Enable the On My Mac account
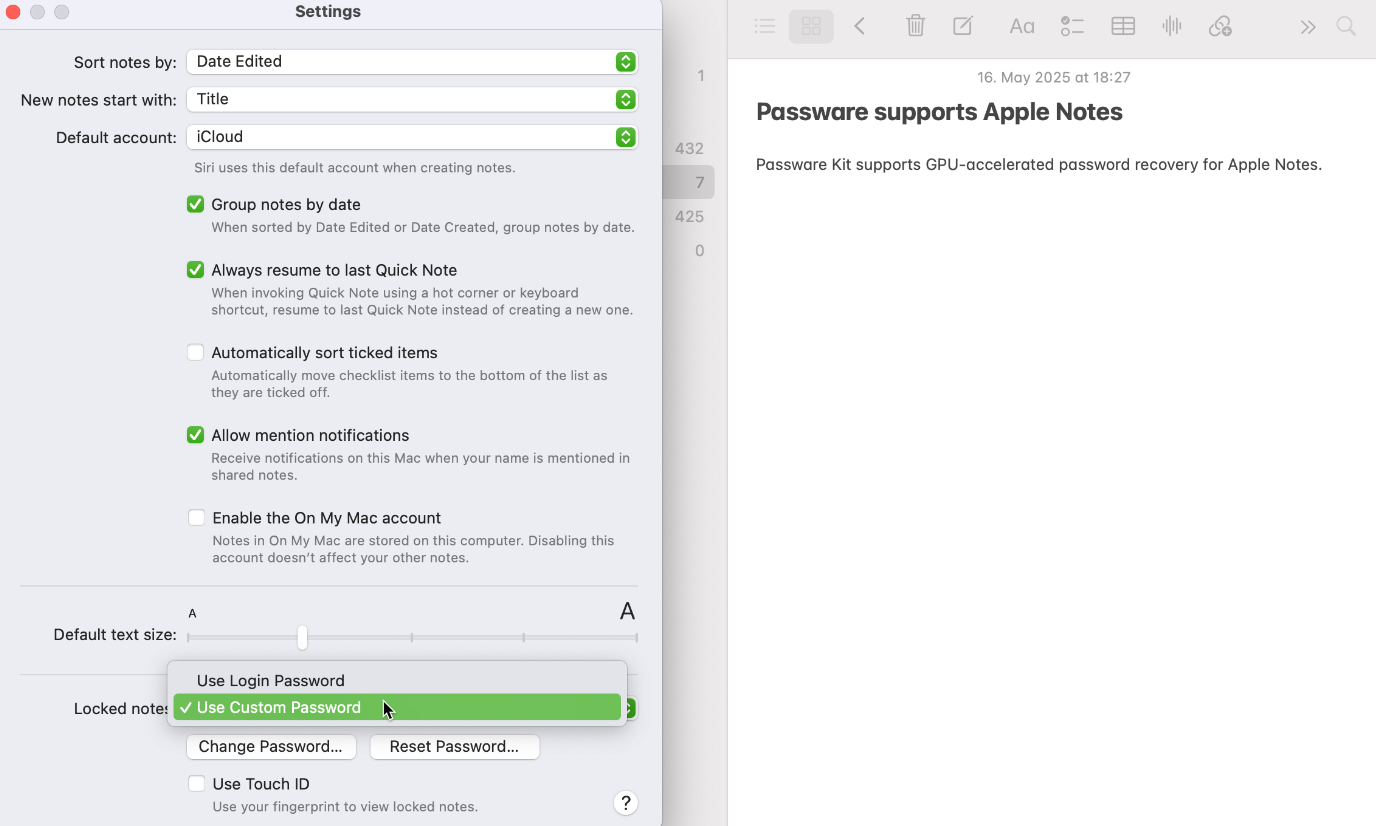Image resolution: width=1376 pixels, height=826 pixels. (x=196, y=517)
